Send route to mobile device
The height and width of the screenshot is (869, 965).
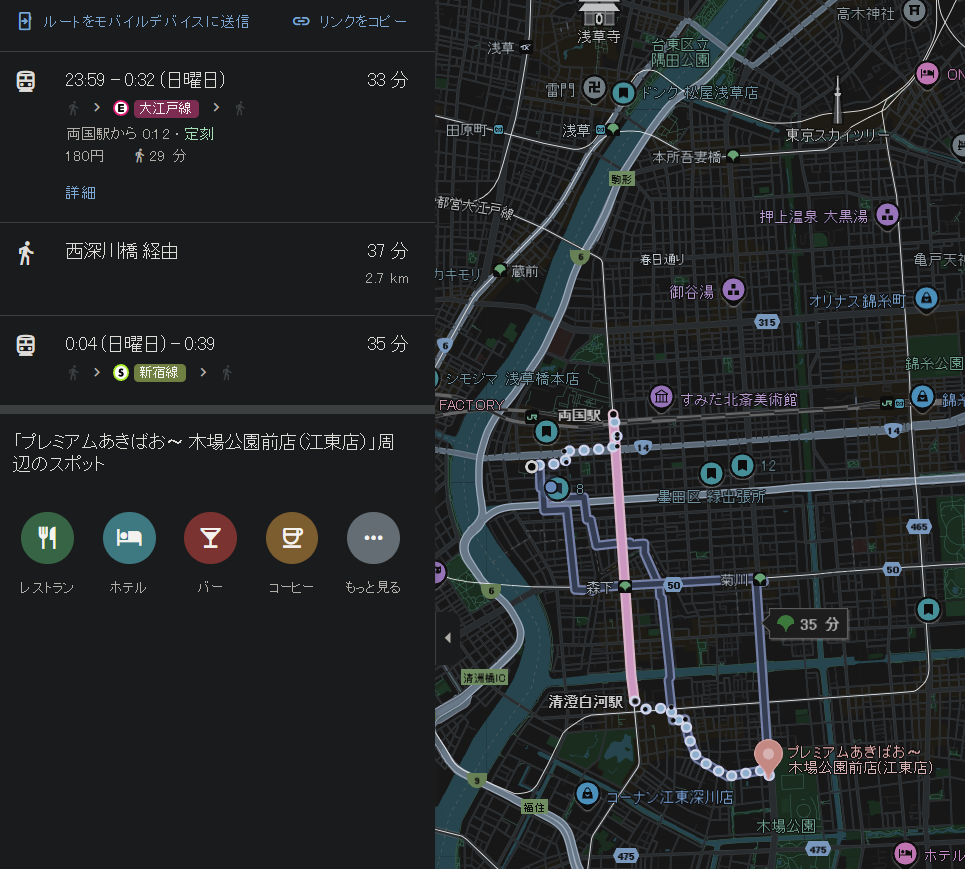pos(134,21)
